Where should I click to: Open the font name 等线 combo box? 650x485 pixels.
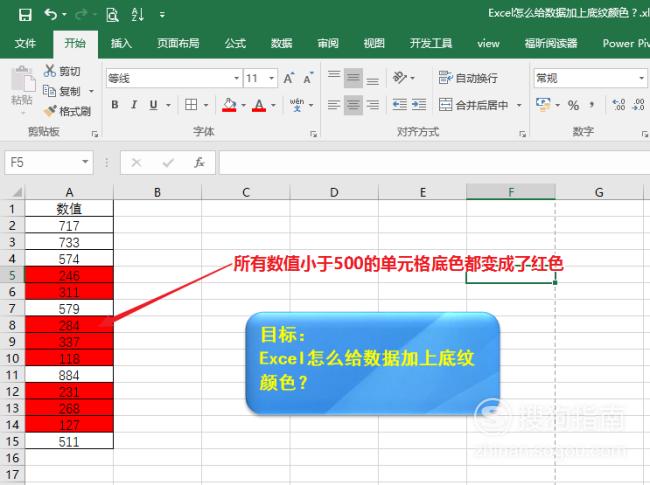click(x=173, y=78)
